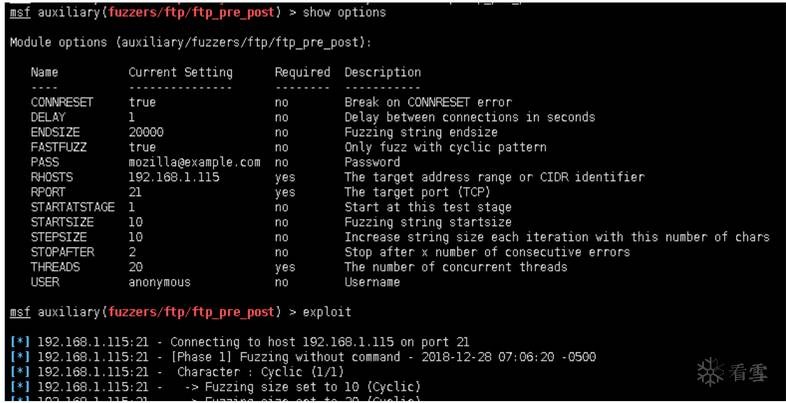Click the snowflake watermark icon
The width and height of the screenshot is (786, 403).
(710, 373)
